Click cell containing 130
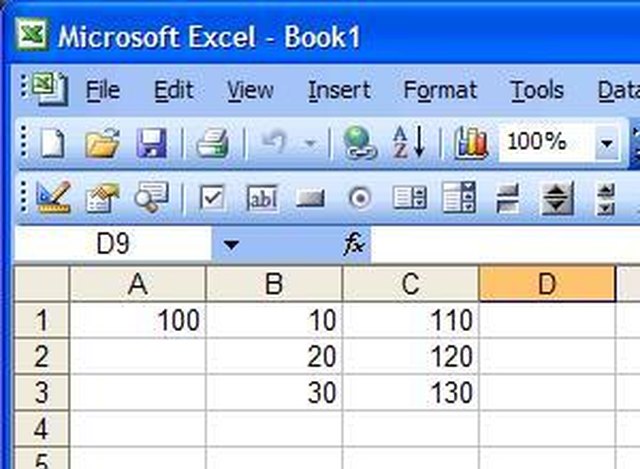640x469 pixels. tap(411, 392)
